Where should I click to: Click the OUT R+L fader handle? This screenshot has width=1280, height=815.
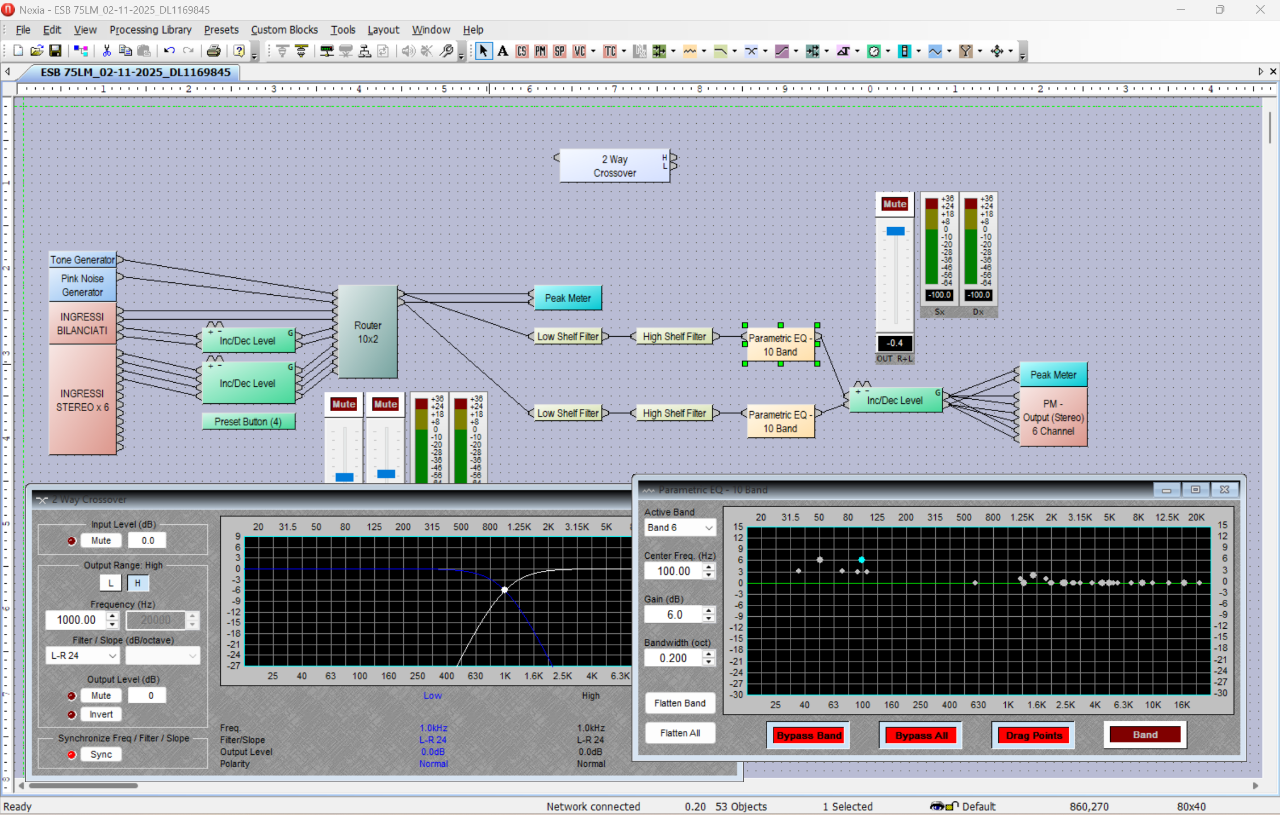point(895,231)
